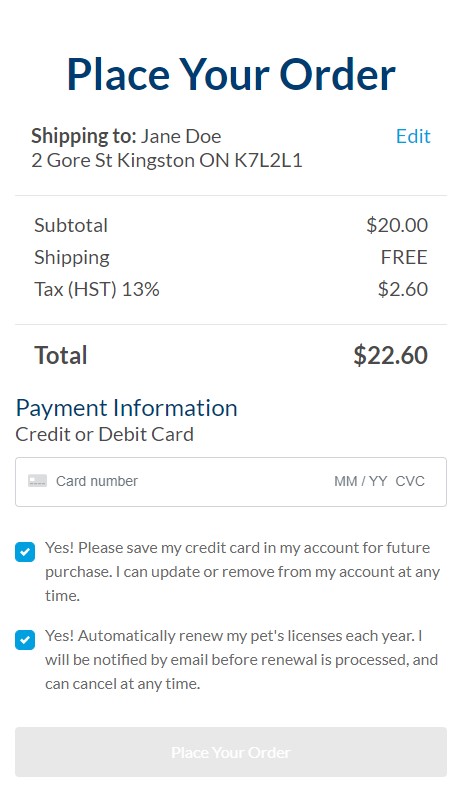Click the Tax (HST) 13% label
458x804 pixels.
[97, 289]
